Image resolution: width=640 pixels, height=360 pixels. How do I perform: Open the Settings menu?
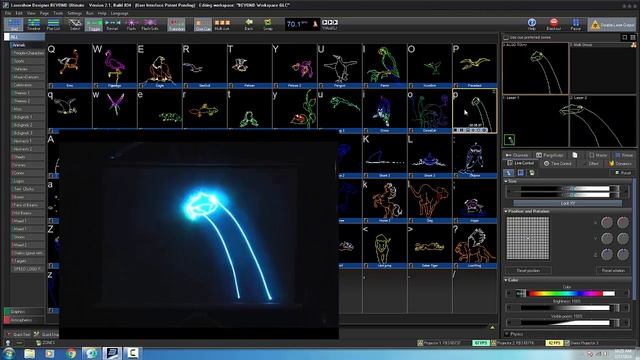point(74,13)
